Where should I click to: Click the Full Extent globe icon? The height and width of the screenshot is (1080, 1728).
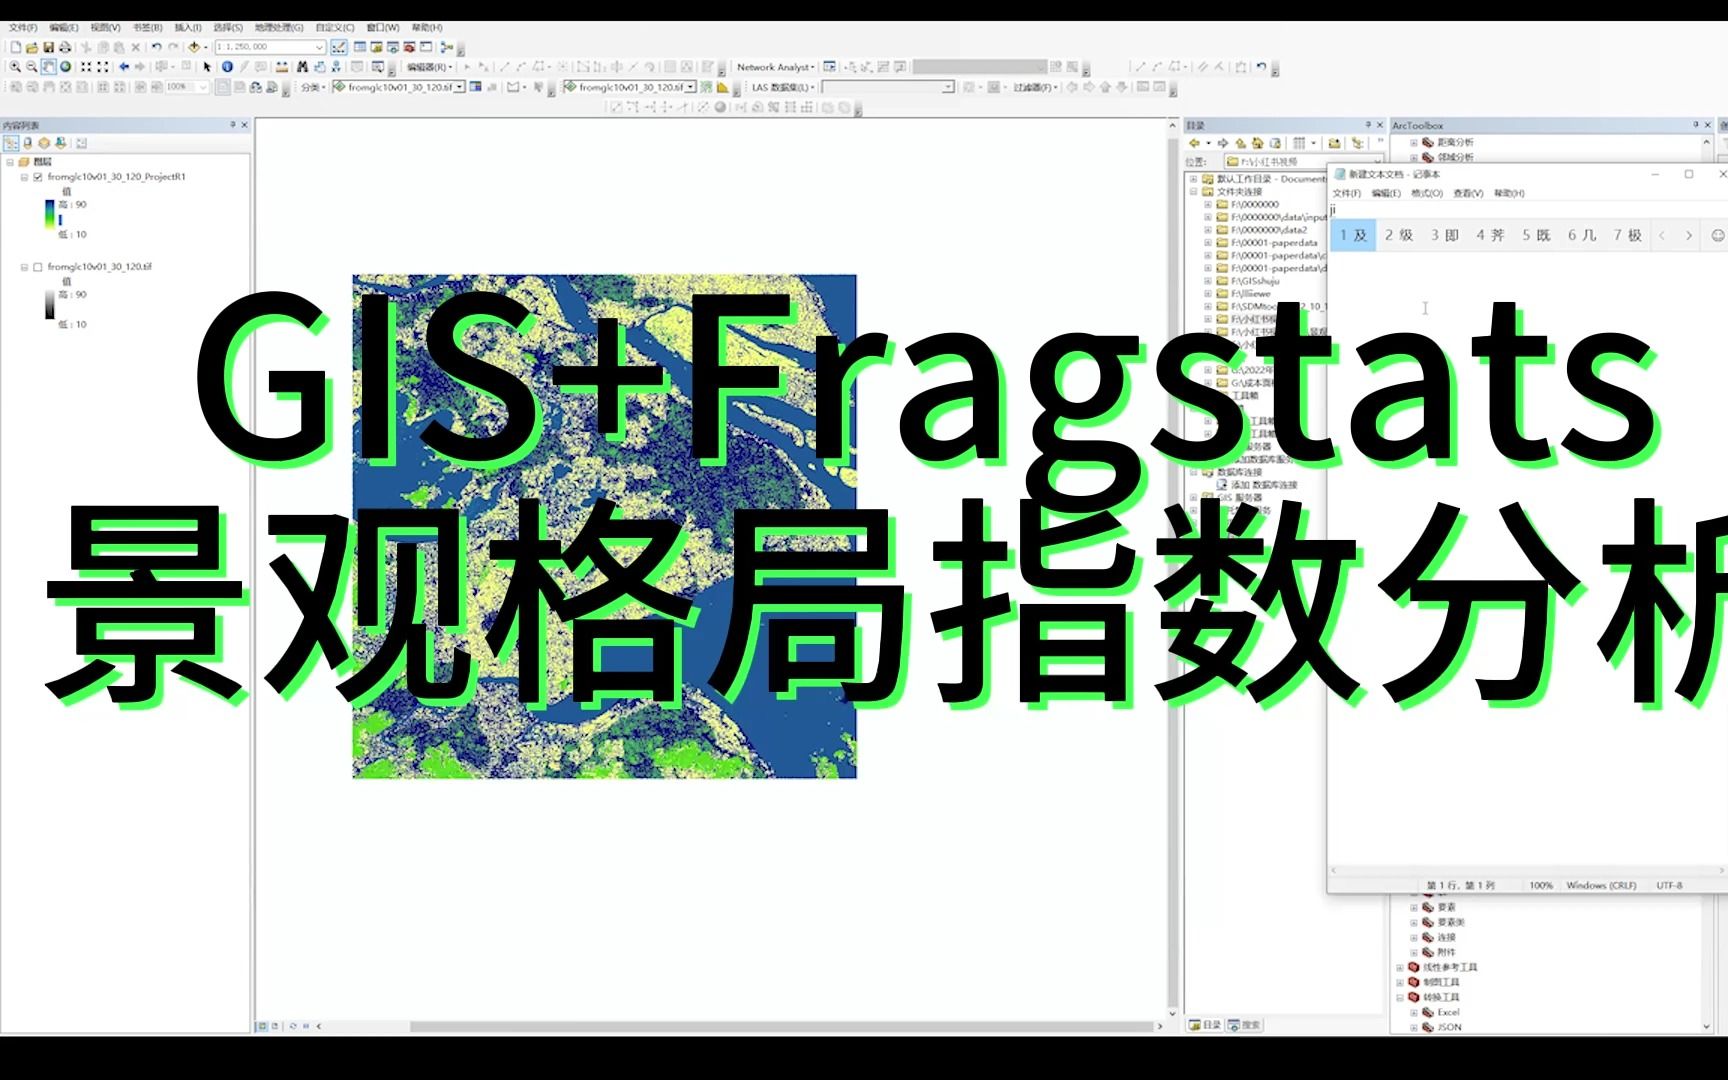point(66,66)
